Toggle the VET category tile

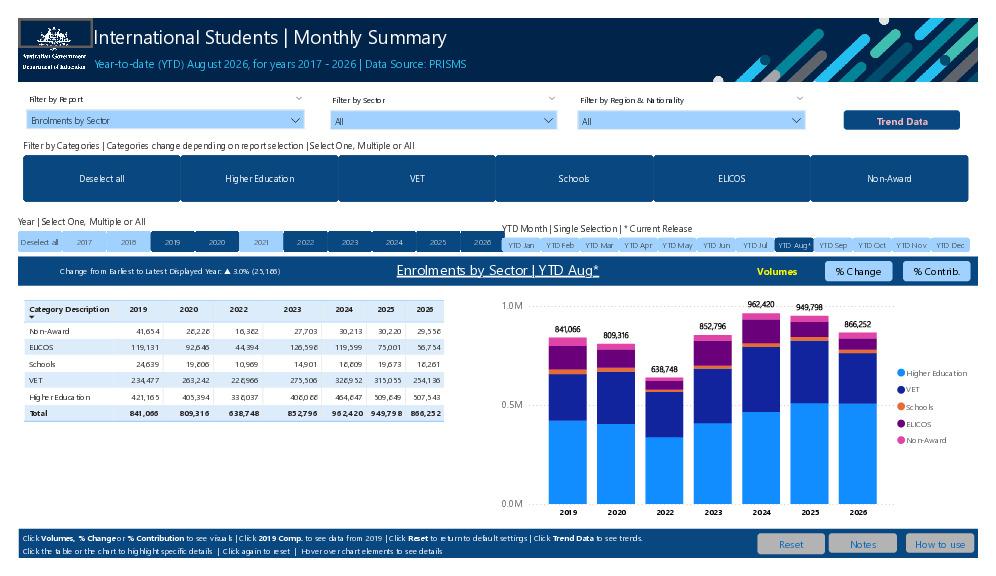(x=417, y=178)
